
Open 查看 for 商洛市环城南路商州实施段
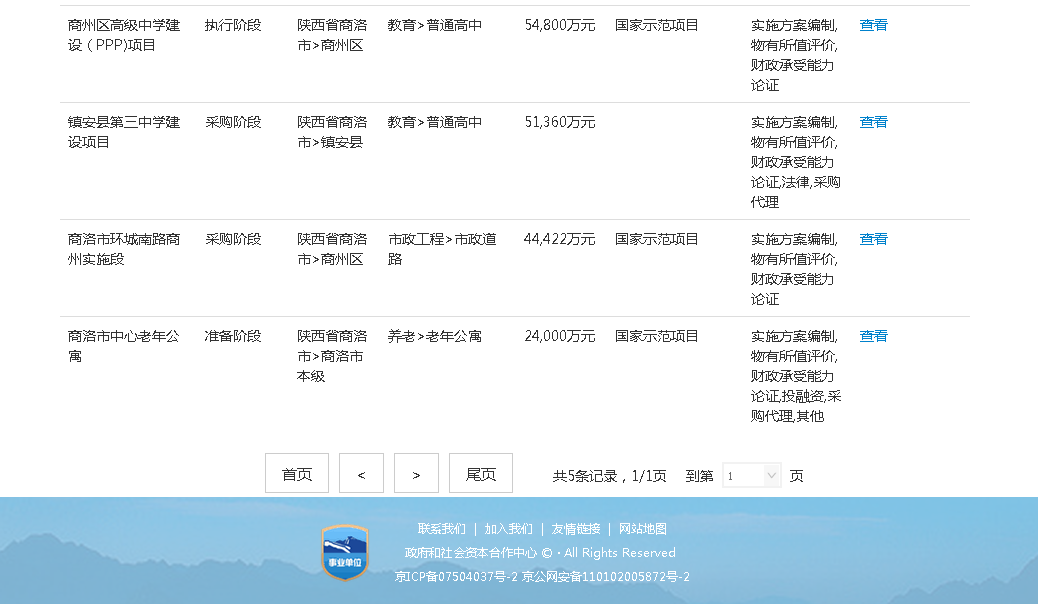pos(872,239)
